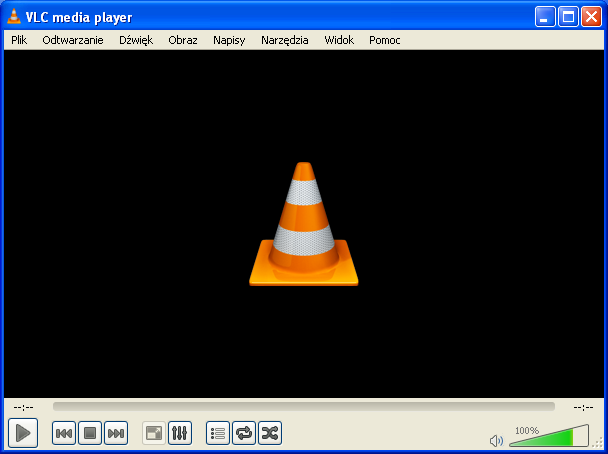Open the Plik menu
This screenshot has height=454, width=608.
[19, 40]
